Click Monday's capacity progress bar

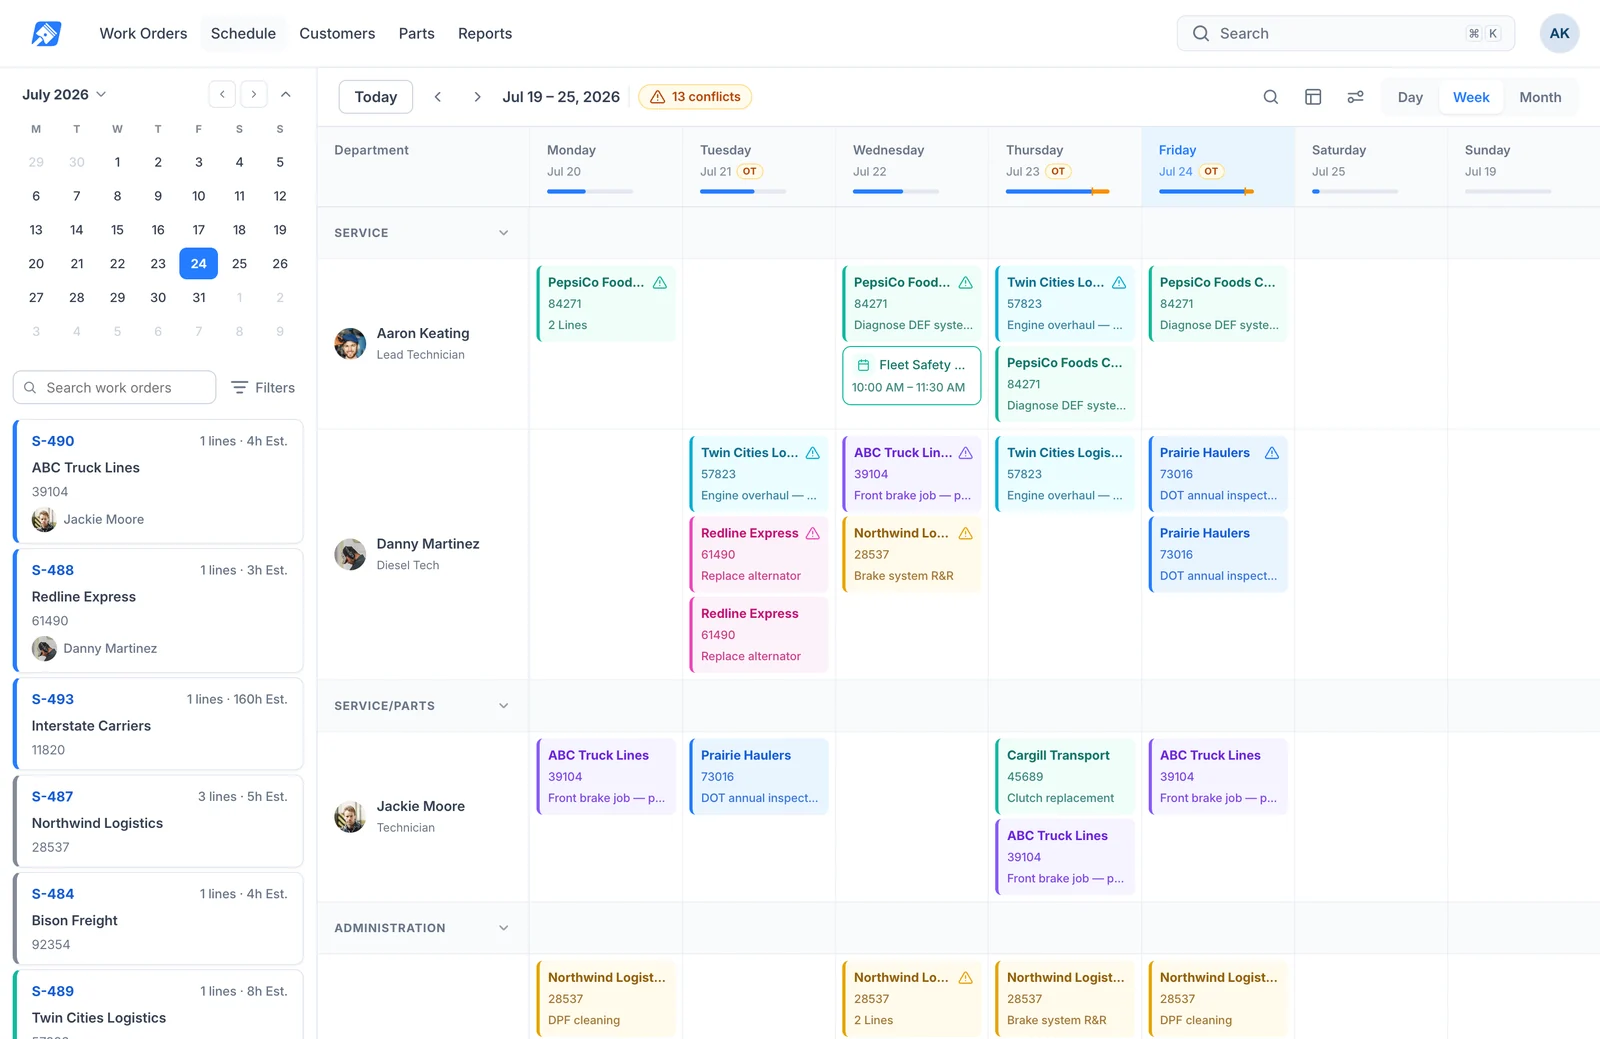(x=590, y=191)
